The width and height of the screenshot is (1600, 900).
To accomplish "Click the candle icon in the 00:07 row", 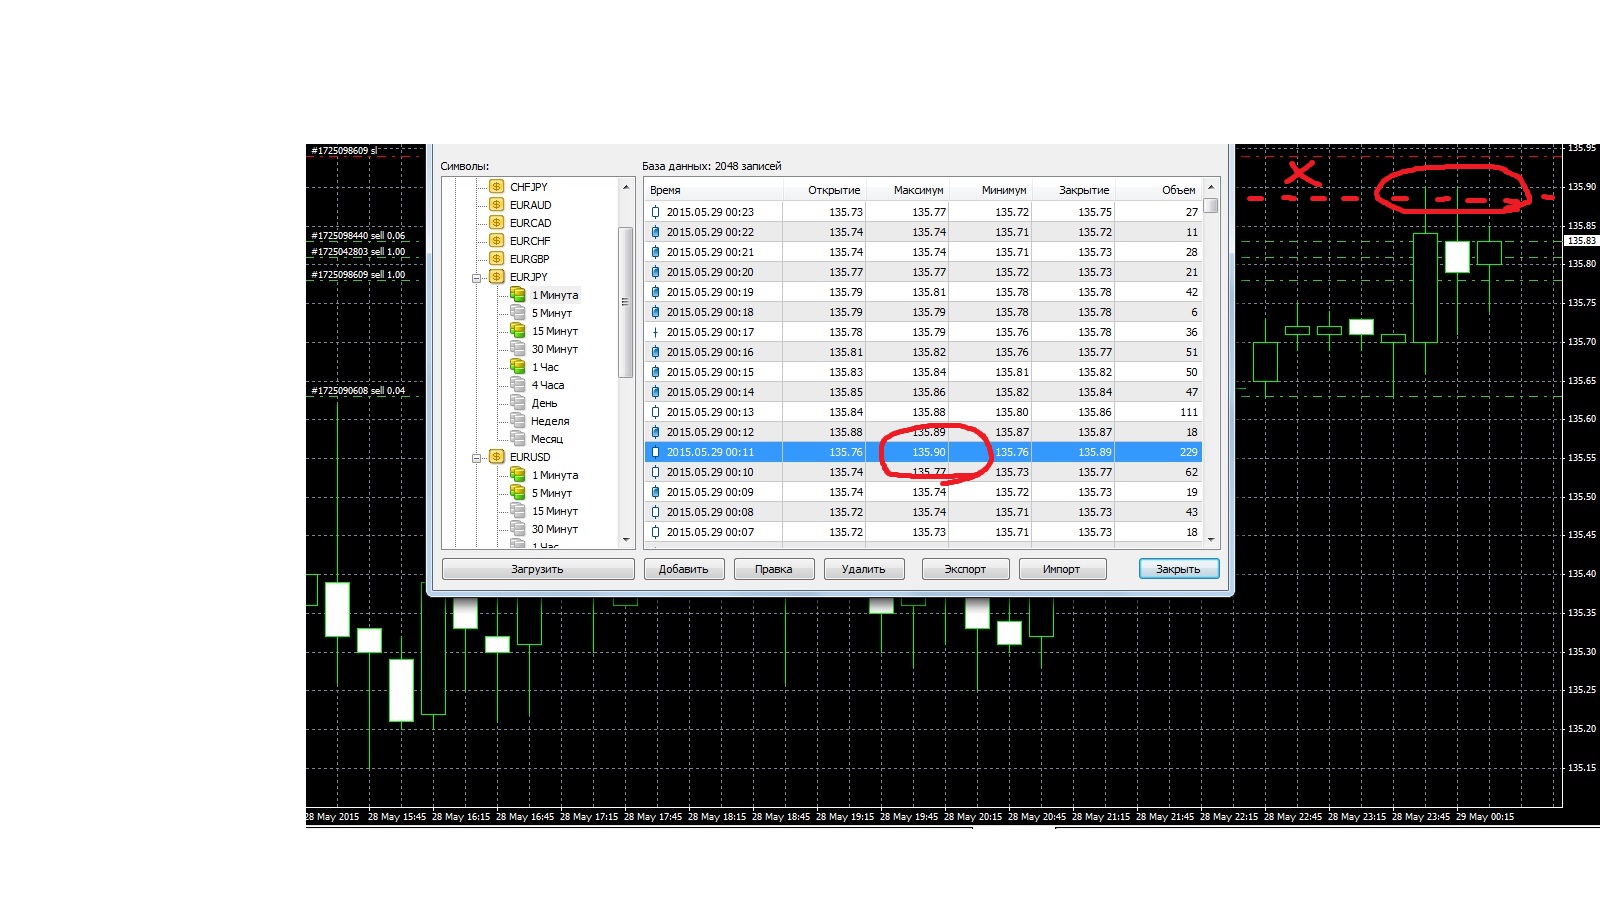I will pyautogui.click(x=655, y=532).
